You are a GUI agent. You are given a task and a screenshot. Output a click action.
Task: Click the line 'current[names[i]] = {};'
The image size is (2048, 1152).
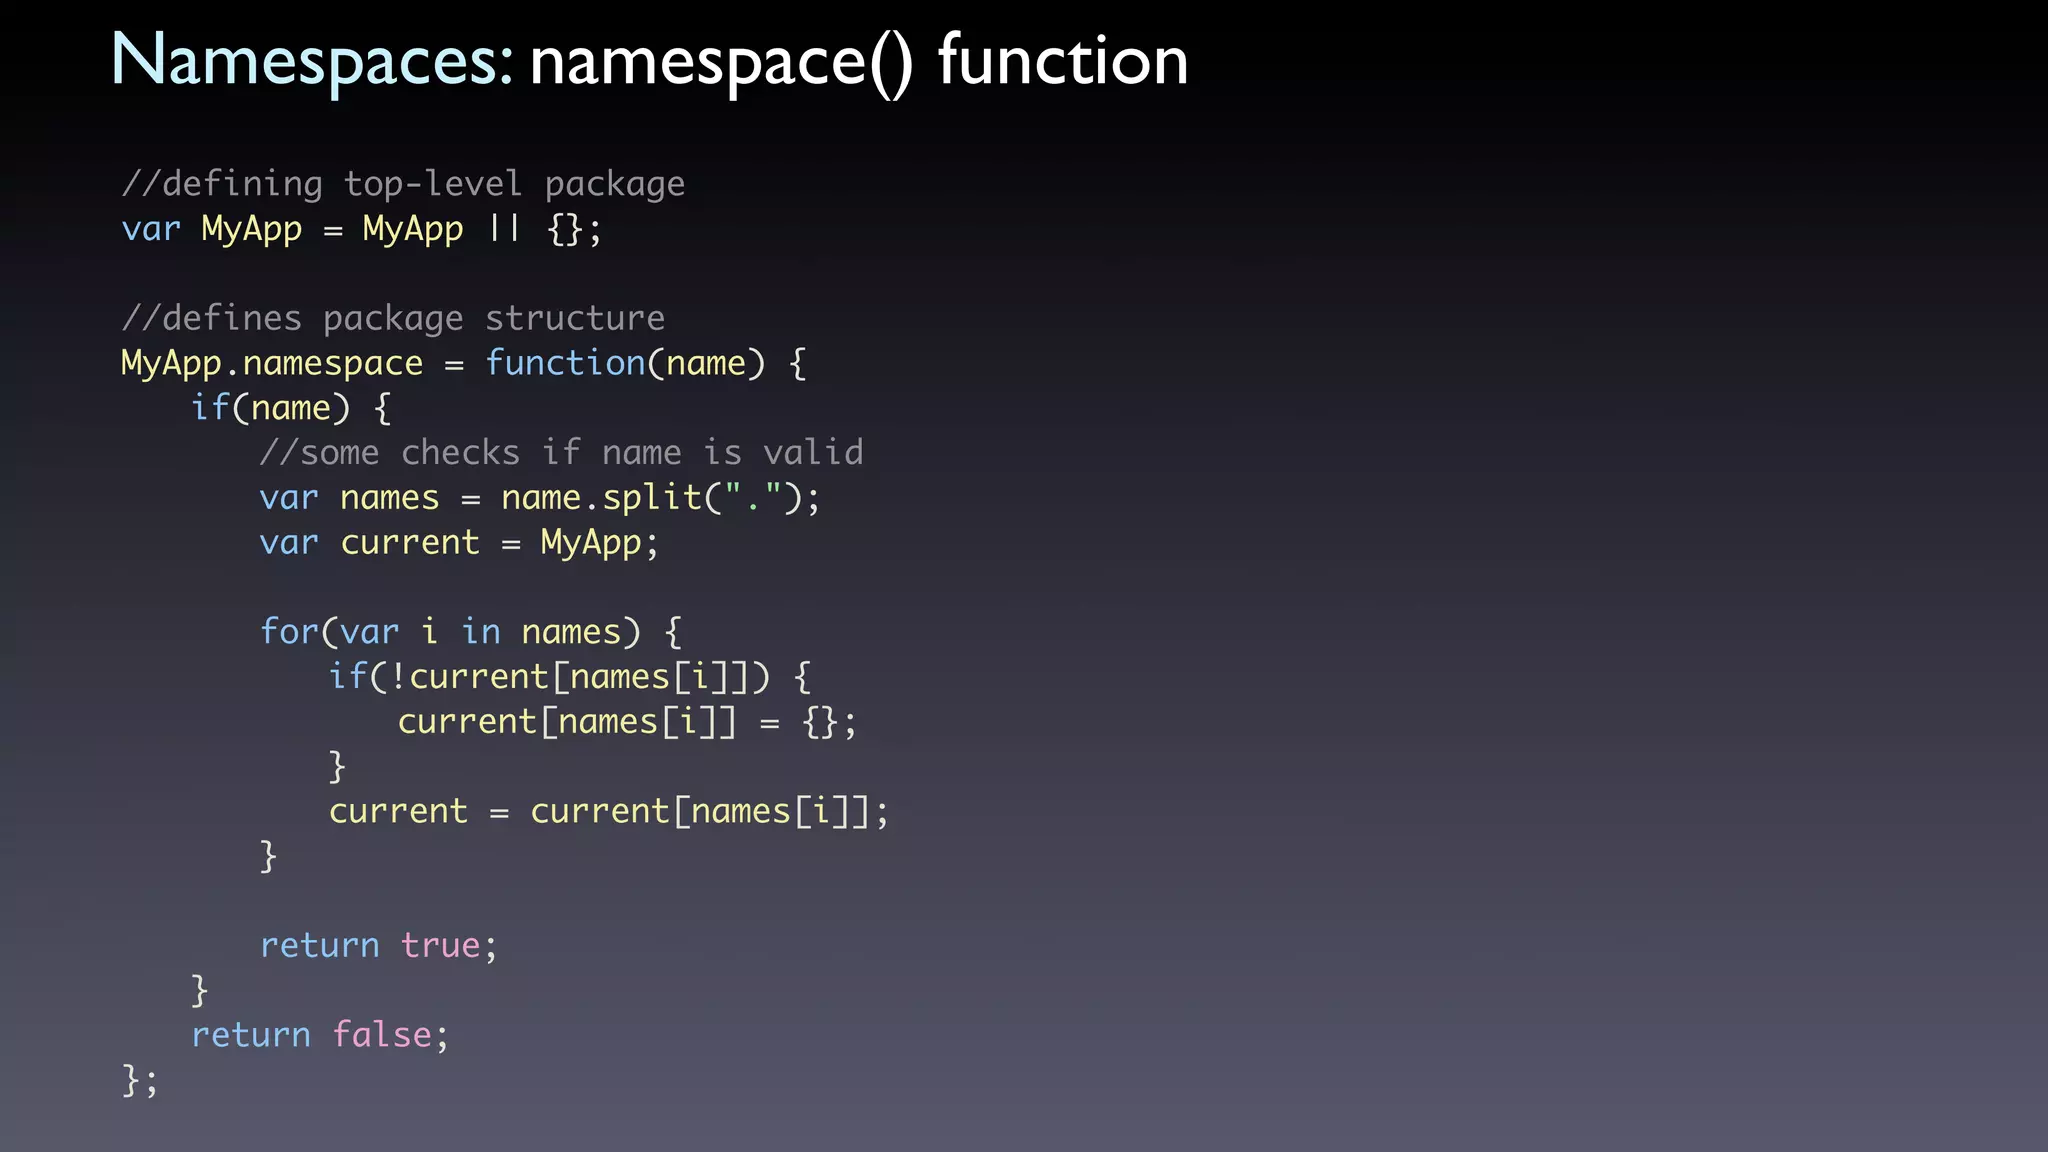click(628, 722)
